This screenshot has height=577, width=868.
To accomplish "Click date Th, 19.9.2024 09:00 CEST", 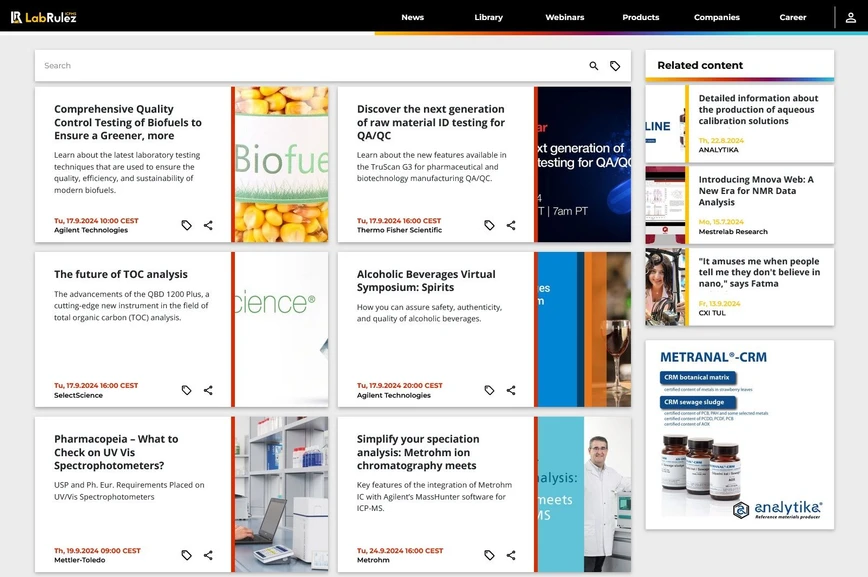I will point(97,551).
